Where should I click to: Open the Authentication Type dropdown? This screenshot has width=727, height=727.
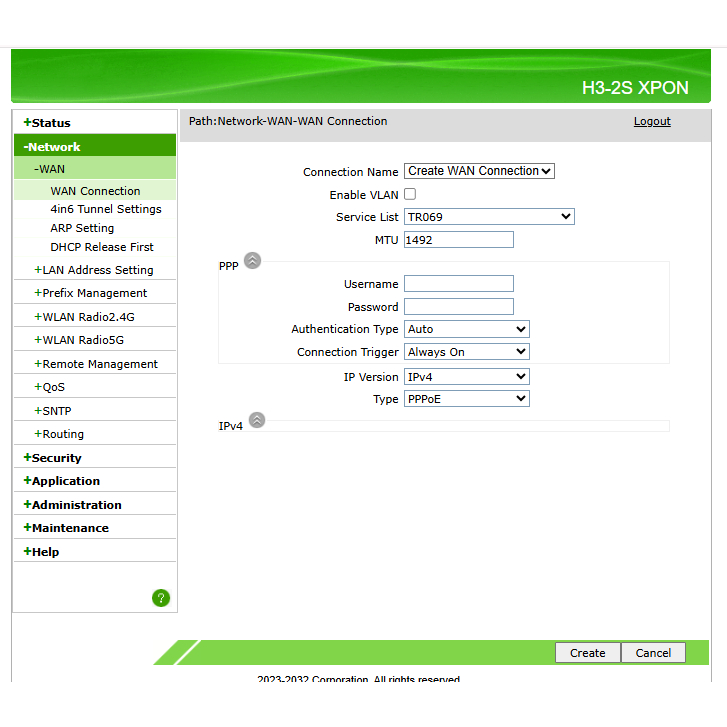(x=466, y=329)
